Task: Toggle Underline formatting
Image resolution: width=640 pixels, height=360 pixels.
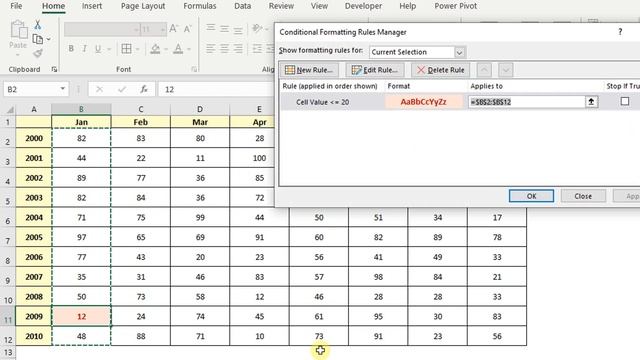Action: click(98, 49)
